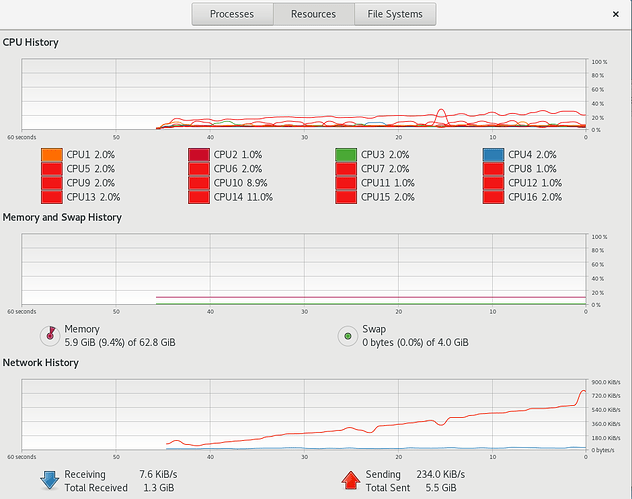Click the CPU12 color swatch
The height and width of the screenshot is (499, 632).
[x=493, y=183]
